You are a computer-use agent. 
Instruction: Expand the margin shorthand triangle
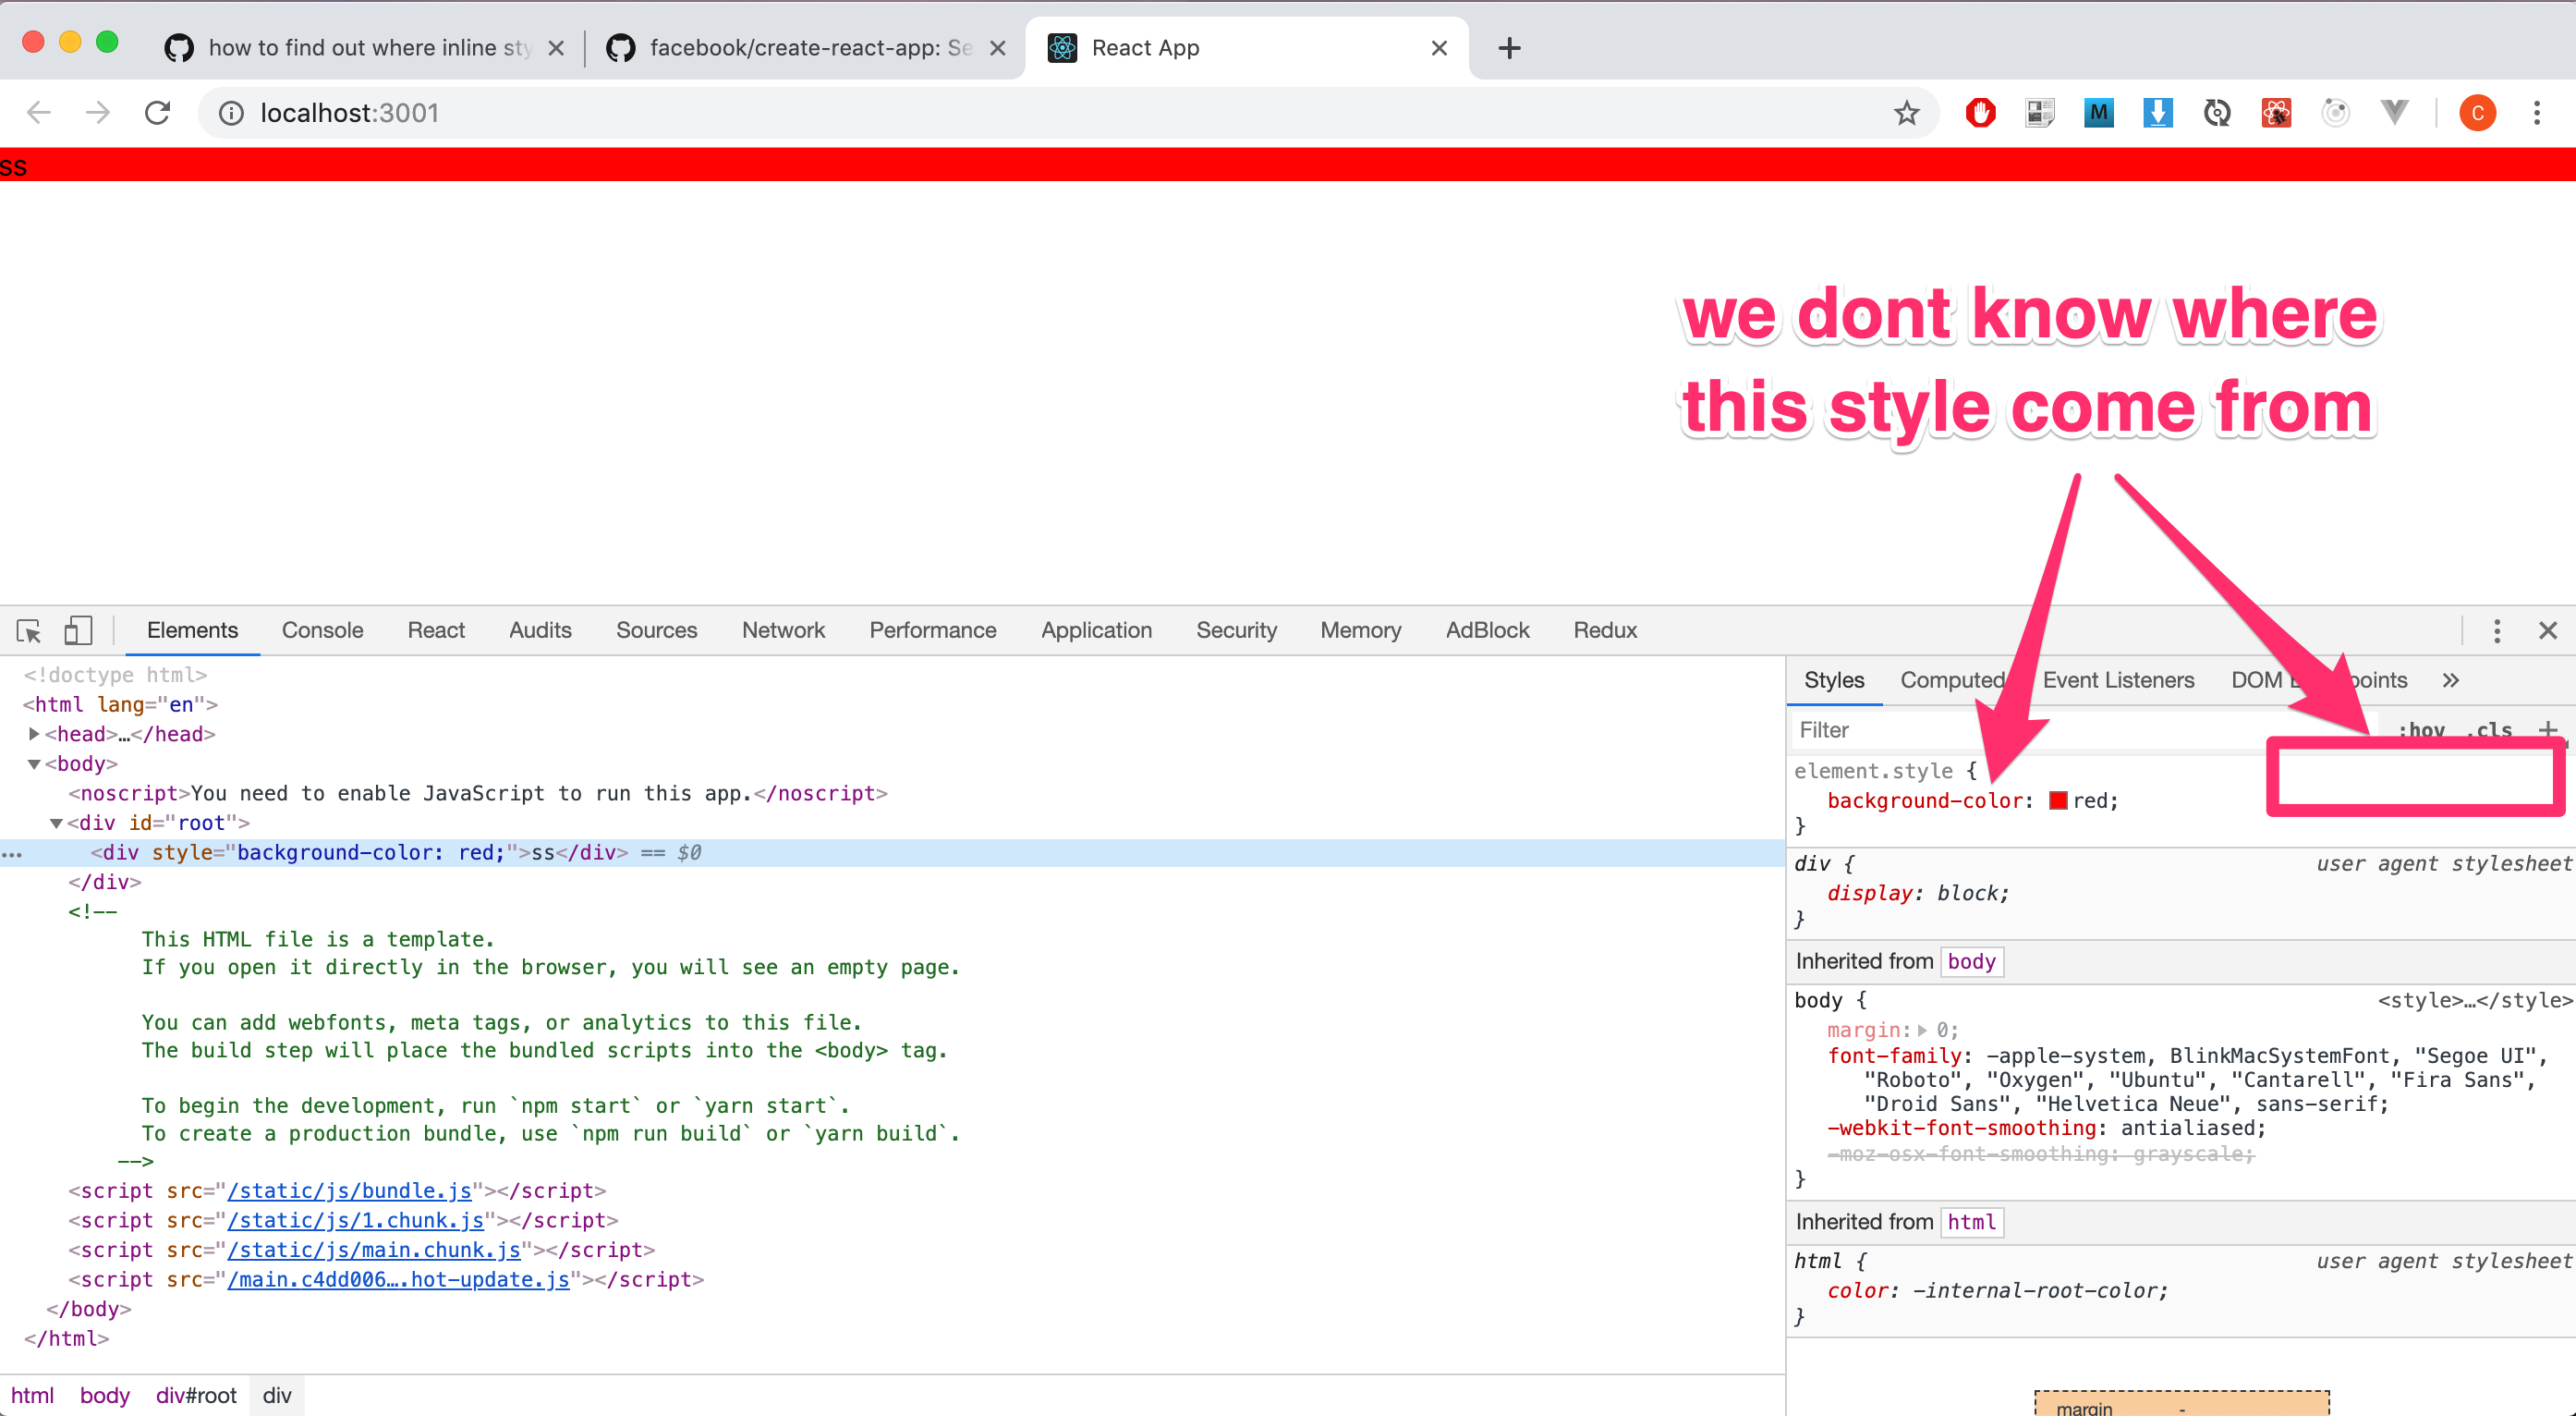click(1921, 1030)
